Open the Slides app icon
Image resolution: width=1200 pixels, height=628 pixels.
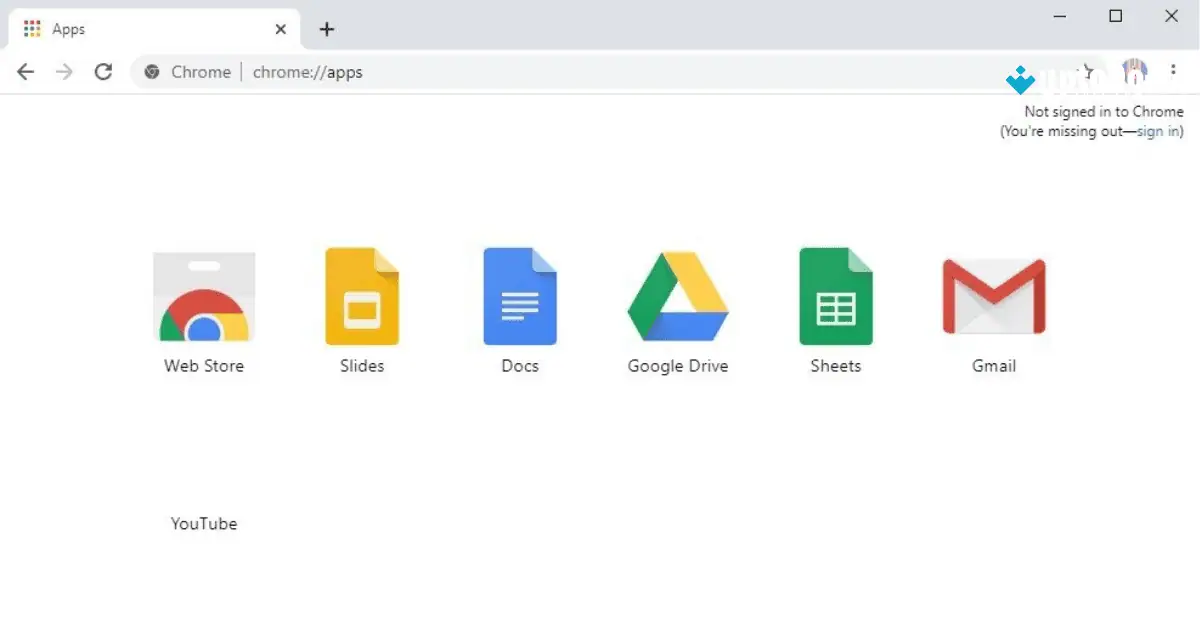361,295
